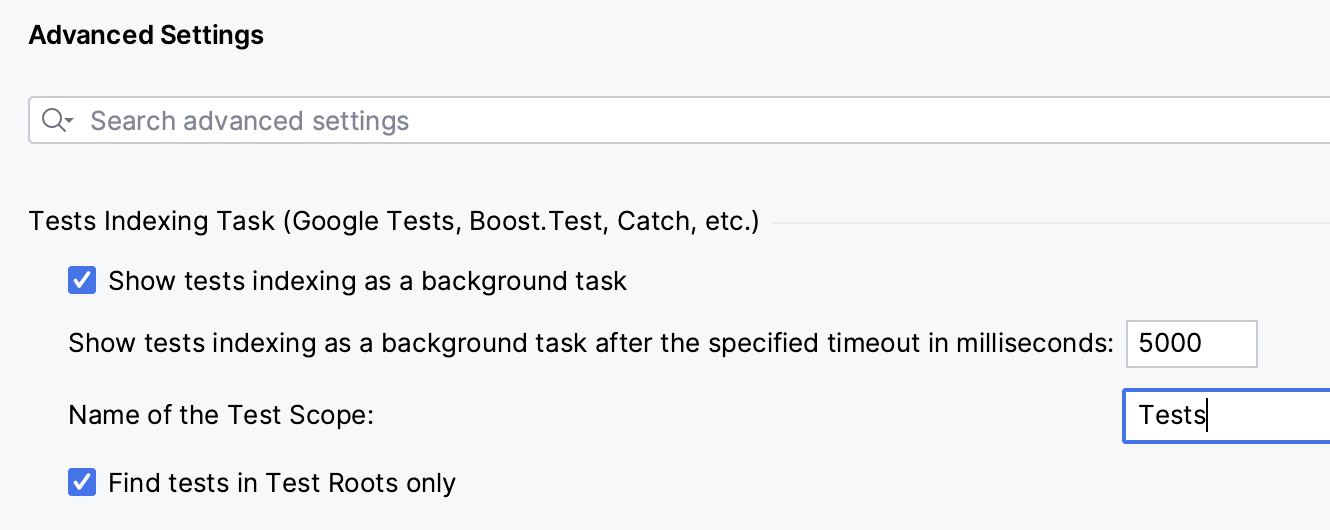Click the timeout in milliseconds label text

coord(590,344)
